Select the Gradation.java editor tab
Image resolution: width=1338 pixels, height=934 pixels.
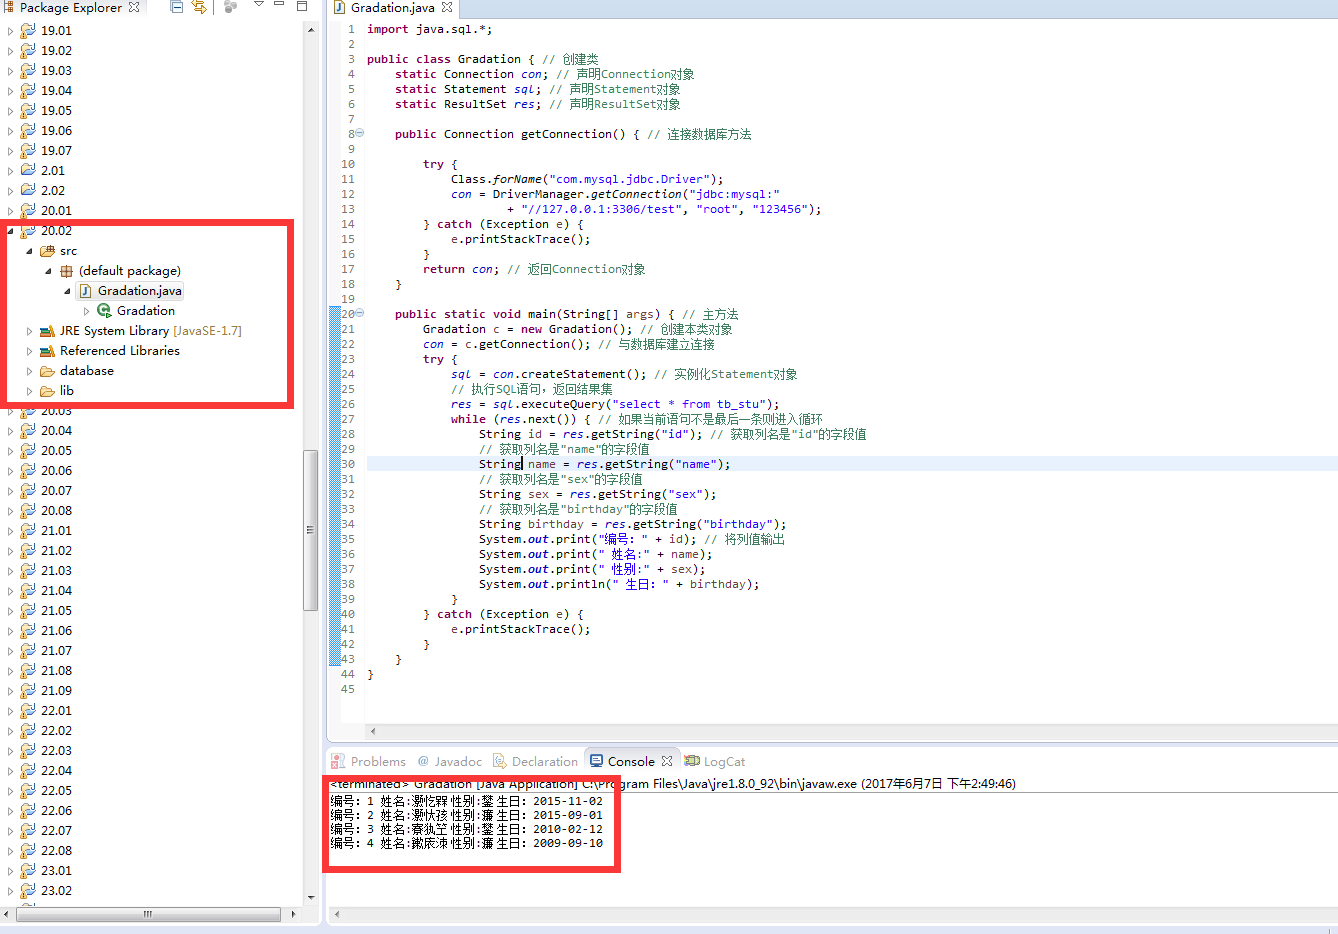click(x=393, y=7)
